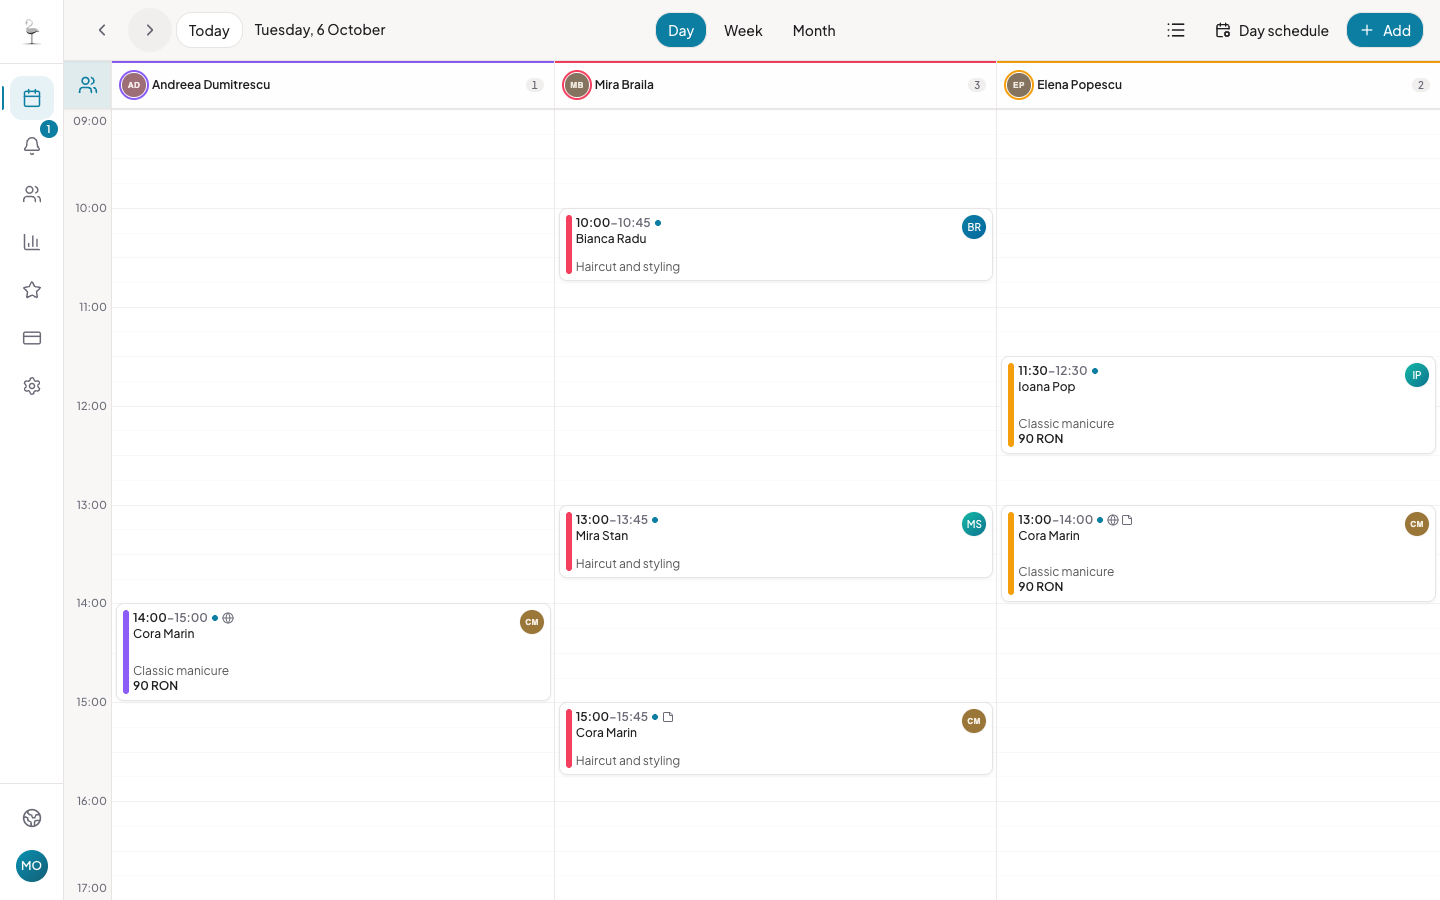Image resolution: width=1440 pixels, height=900 pixels.
Task: Switch to Month view tab
Action: 814,30
